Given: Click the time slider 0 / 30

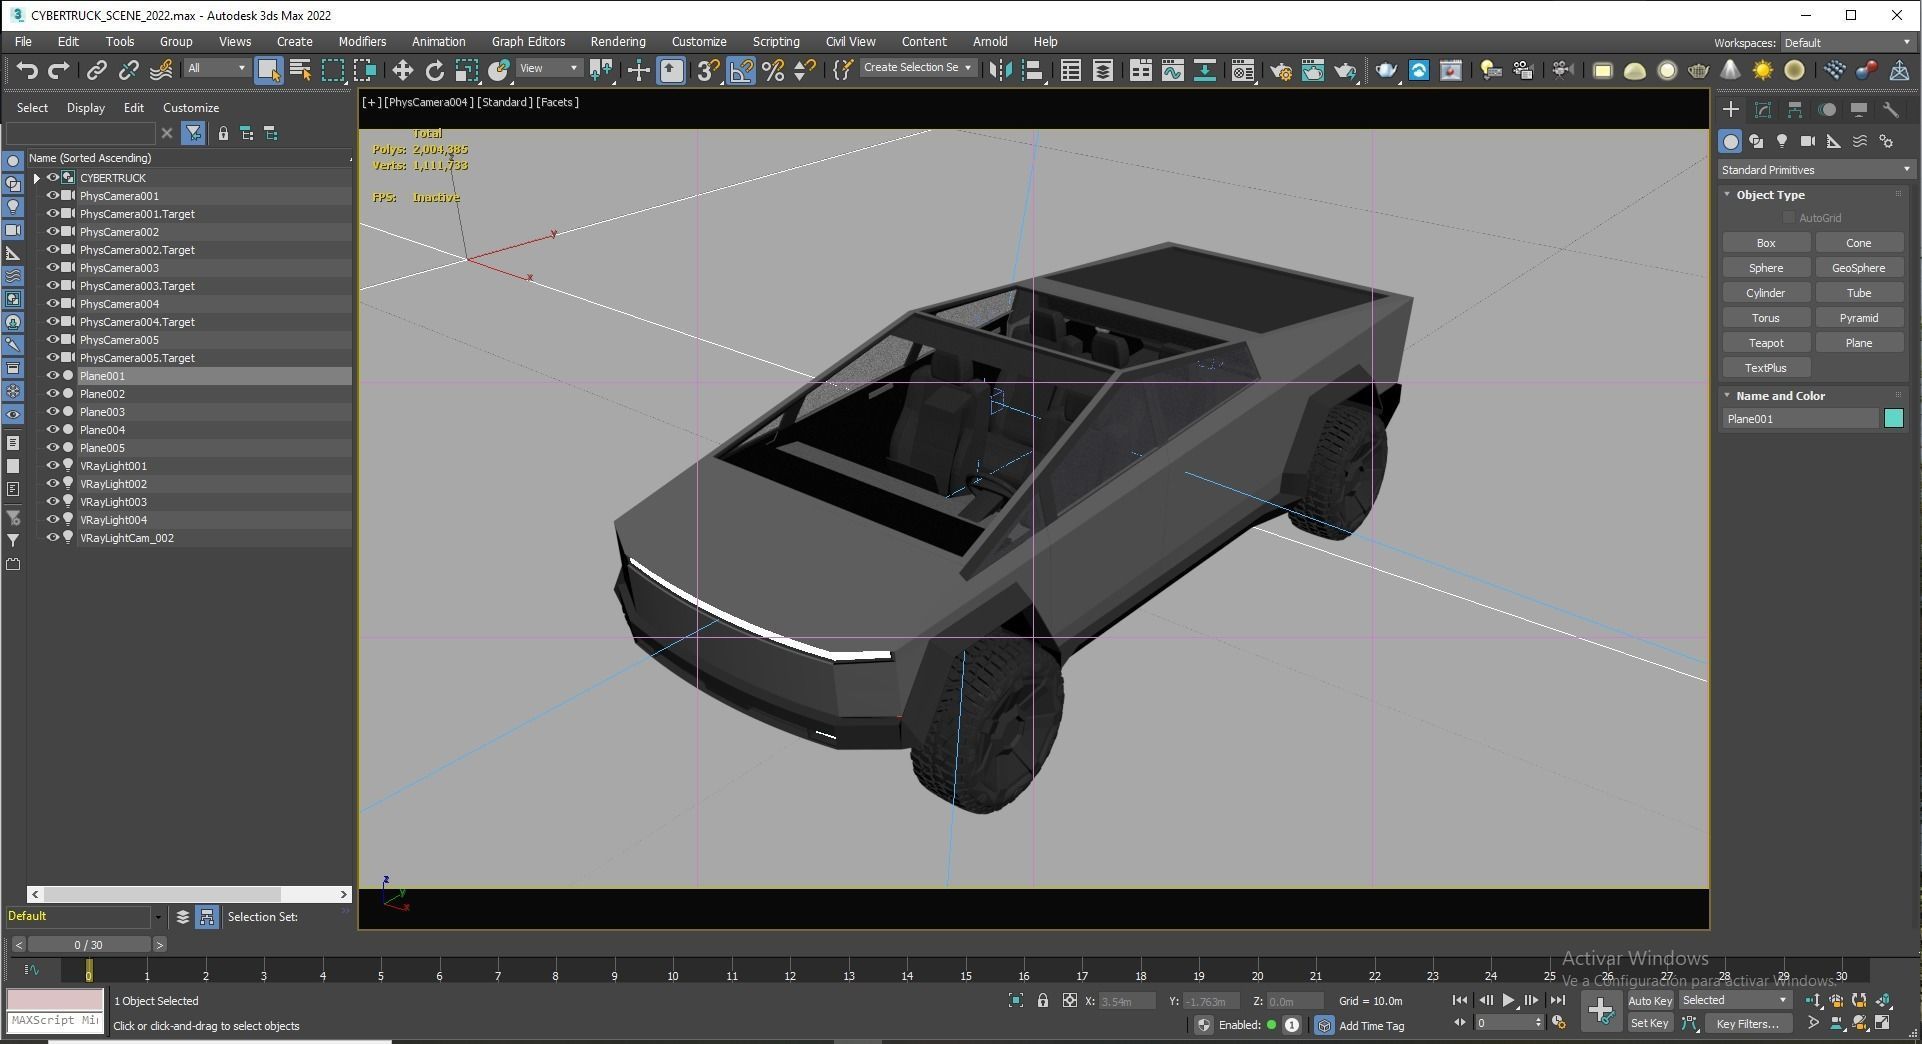Looking at the screenshot, I should (x=88, y=945).
